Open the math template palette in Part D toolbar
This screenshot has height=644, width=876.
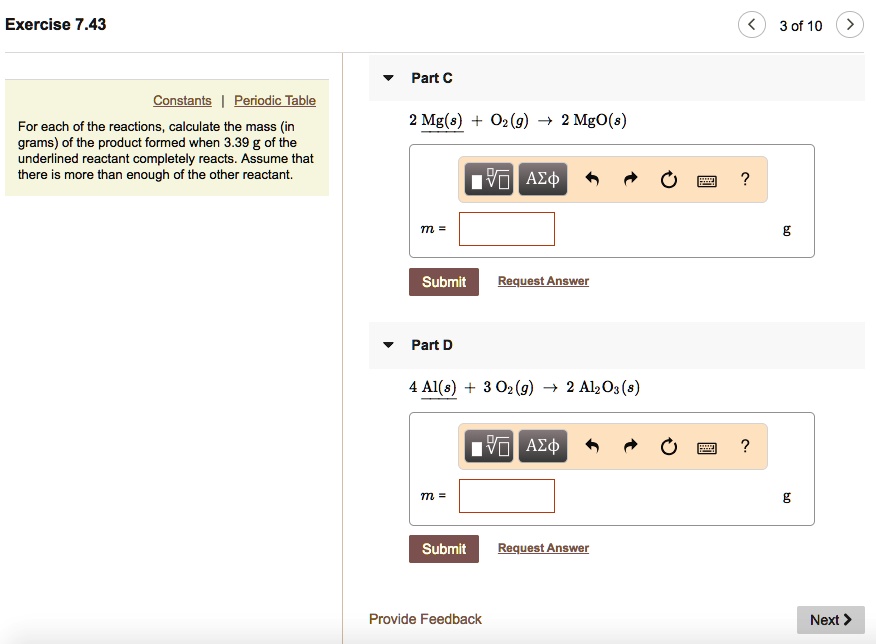tap(489, 446)
